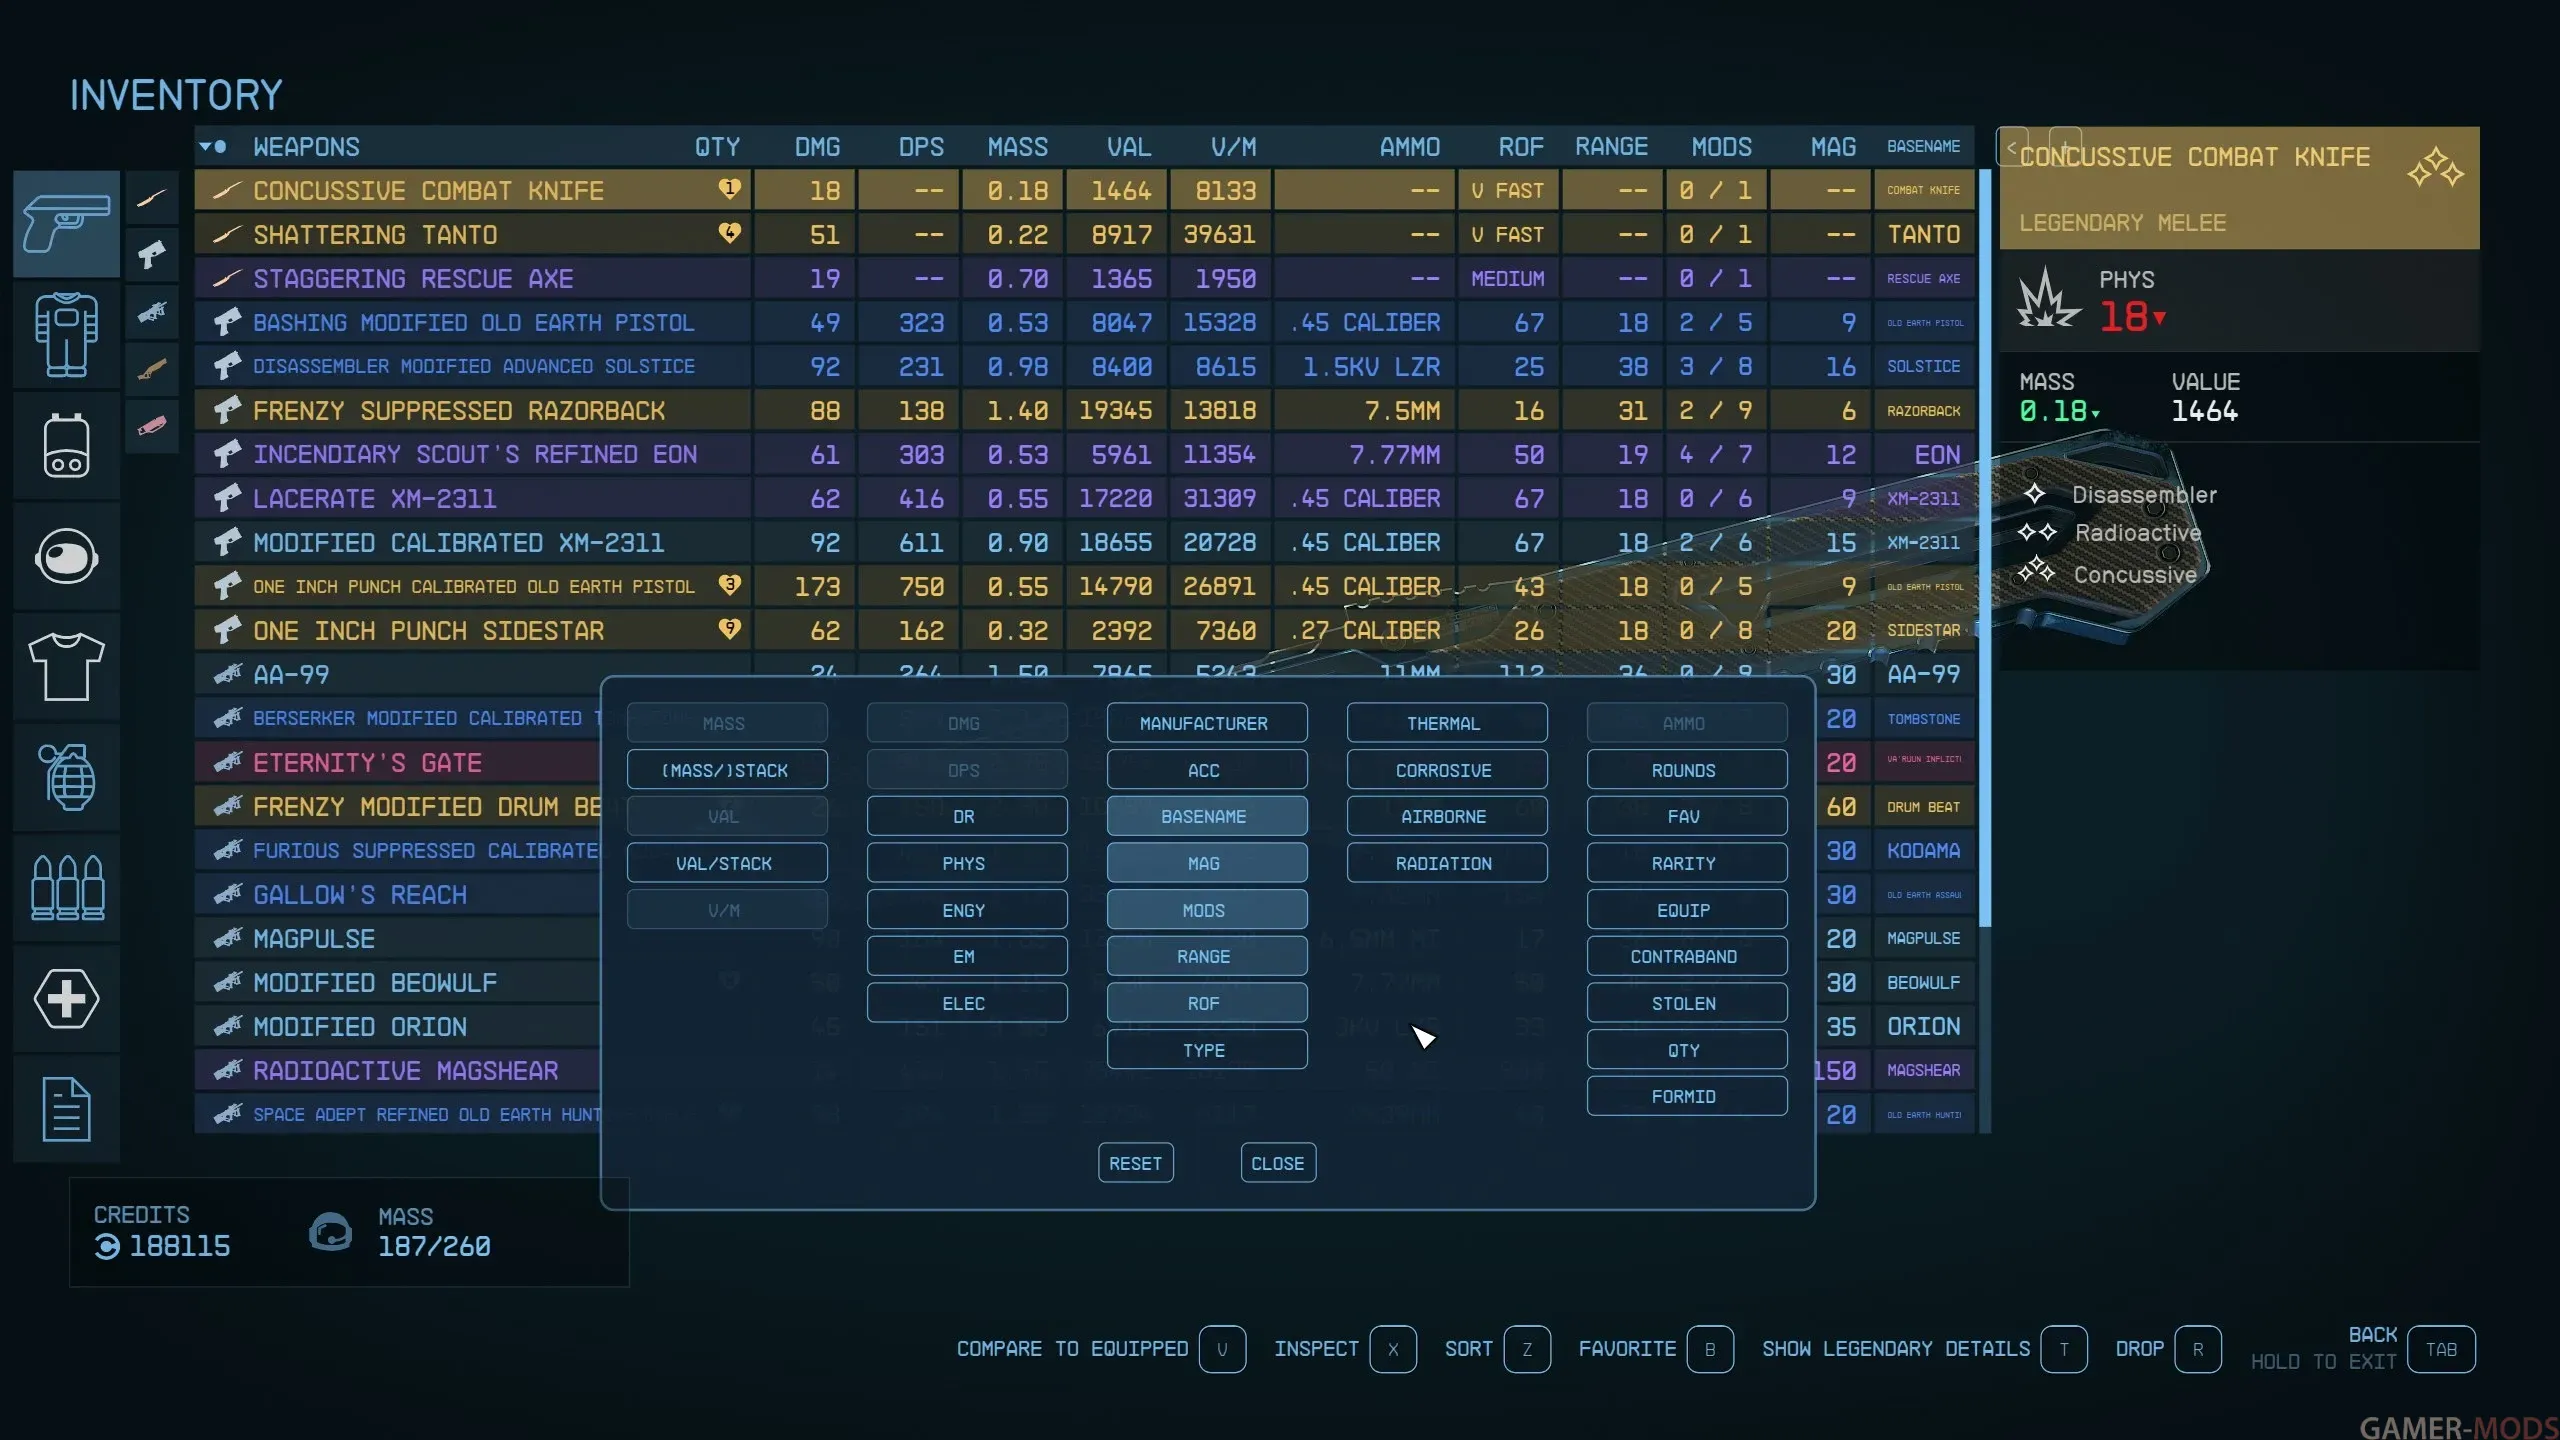Click the previous arrow in item card
Screen dimensions: 2560x1440
2012,147
